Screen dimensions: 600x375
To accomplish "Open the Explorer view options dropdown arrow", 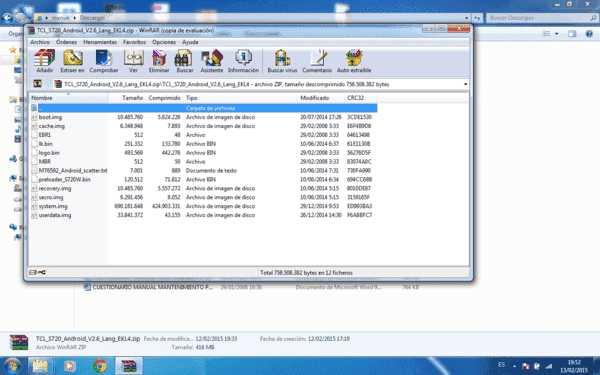I will tap(556, 34).
